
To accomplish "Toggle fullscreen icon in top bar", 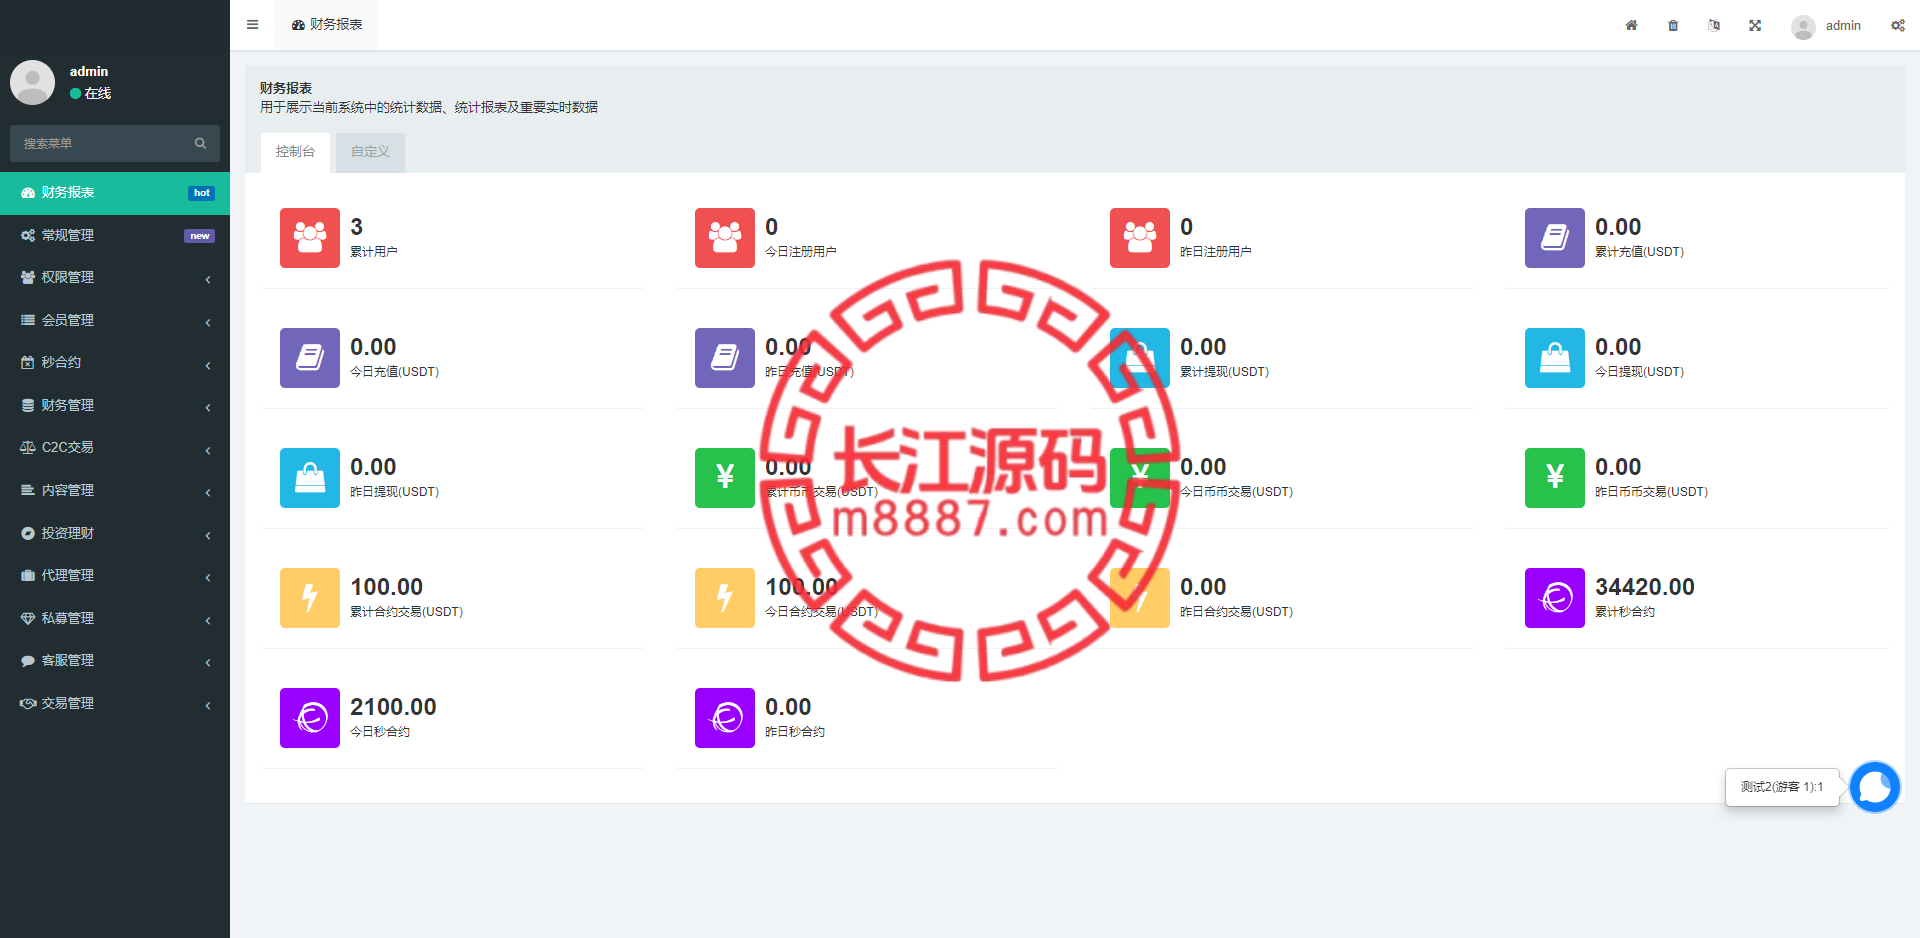I will 1755,25.
